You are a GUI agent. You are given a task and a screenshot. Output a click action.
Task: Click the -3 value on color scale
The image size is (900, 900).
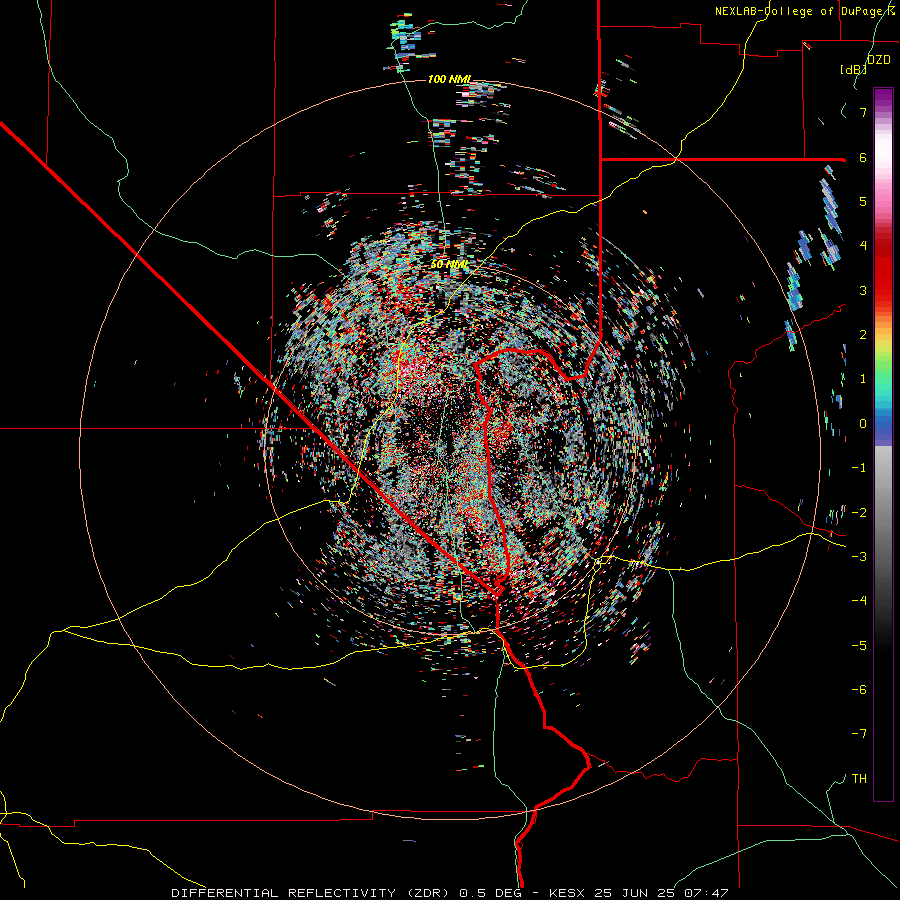point(859,557)
